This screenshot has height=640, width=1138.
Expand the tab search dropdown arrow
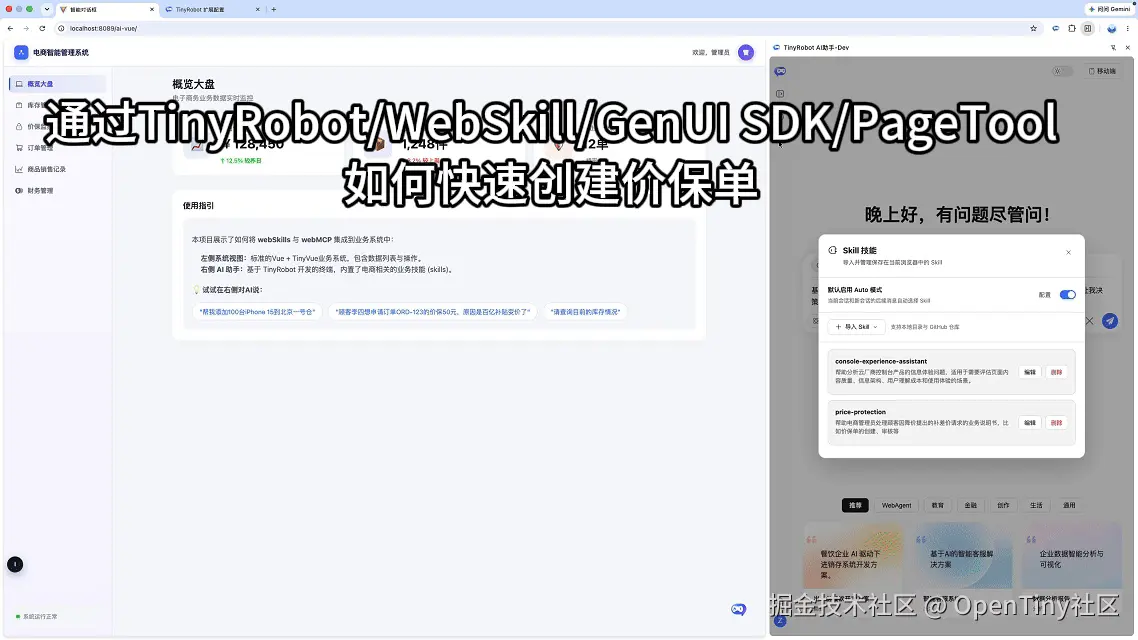46,9
